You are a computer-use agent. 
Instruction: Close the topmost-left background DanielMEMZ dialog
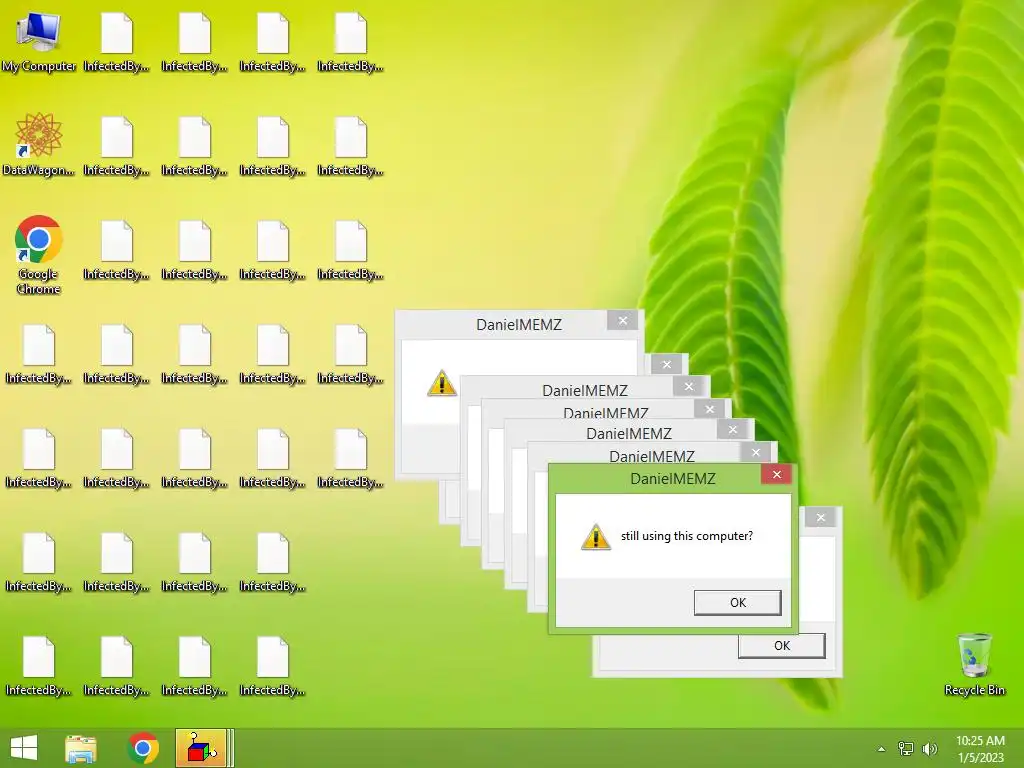tap(622, 321)
